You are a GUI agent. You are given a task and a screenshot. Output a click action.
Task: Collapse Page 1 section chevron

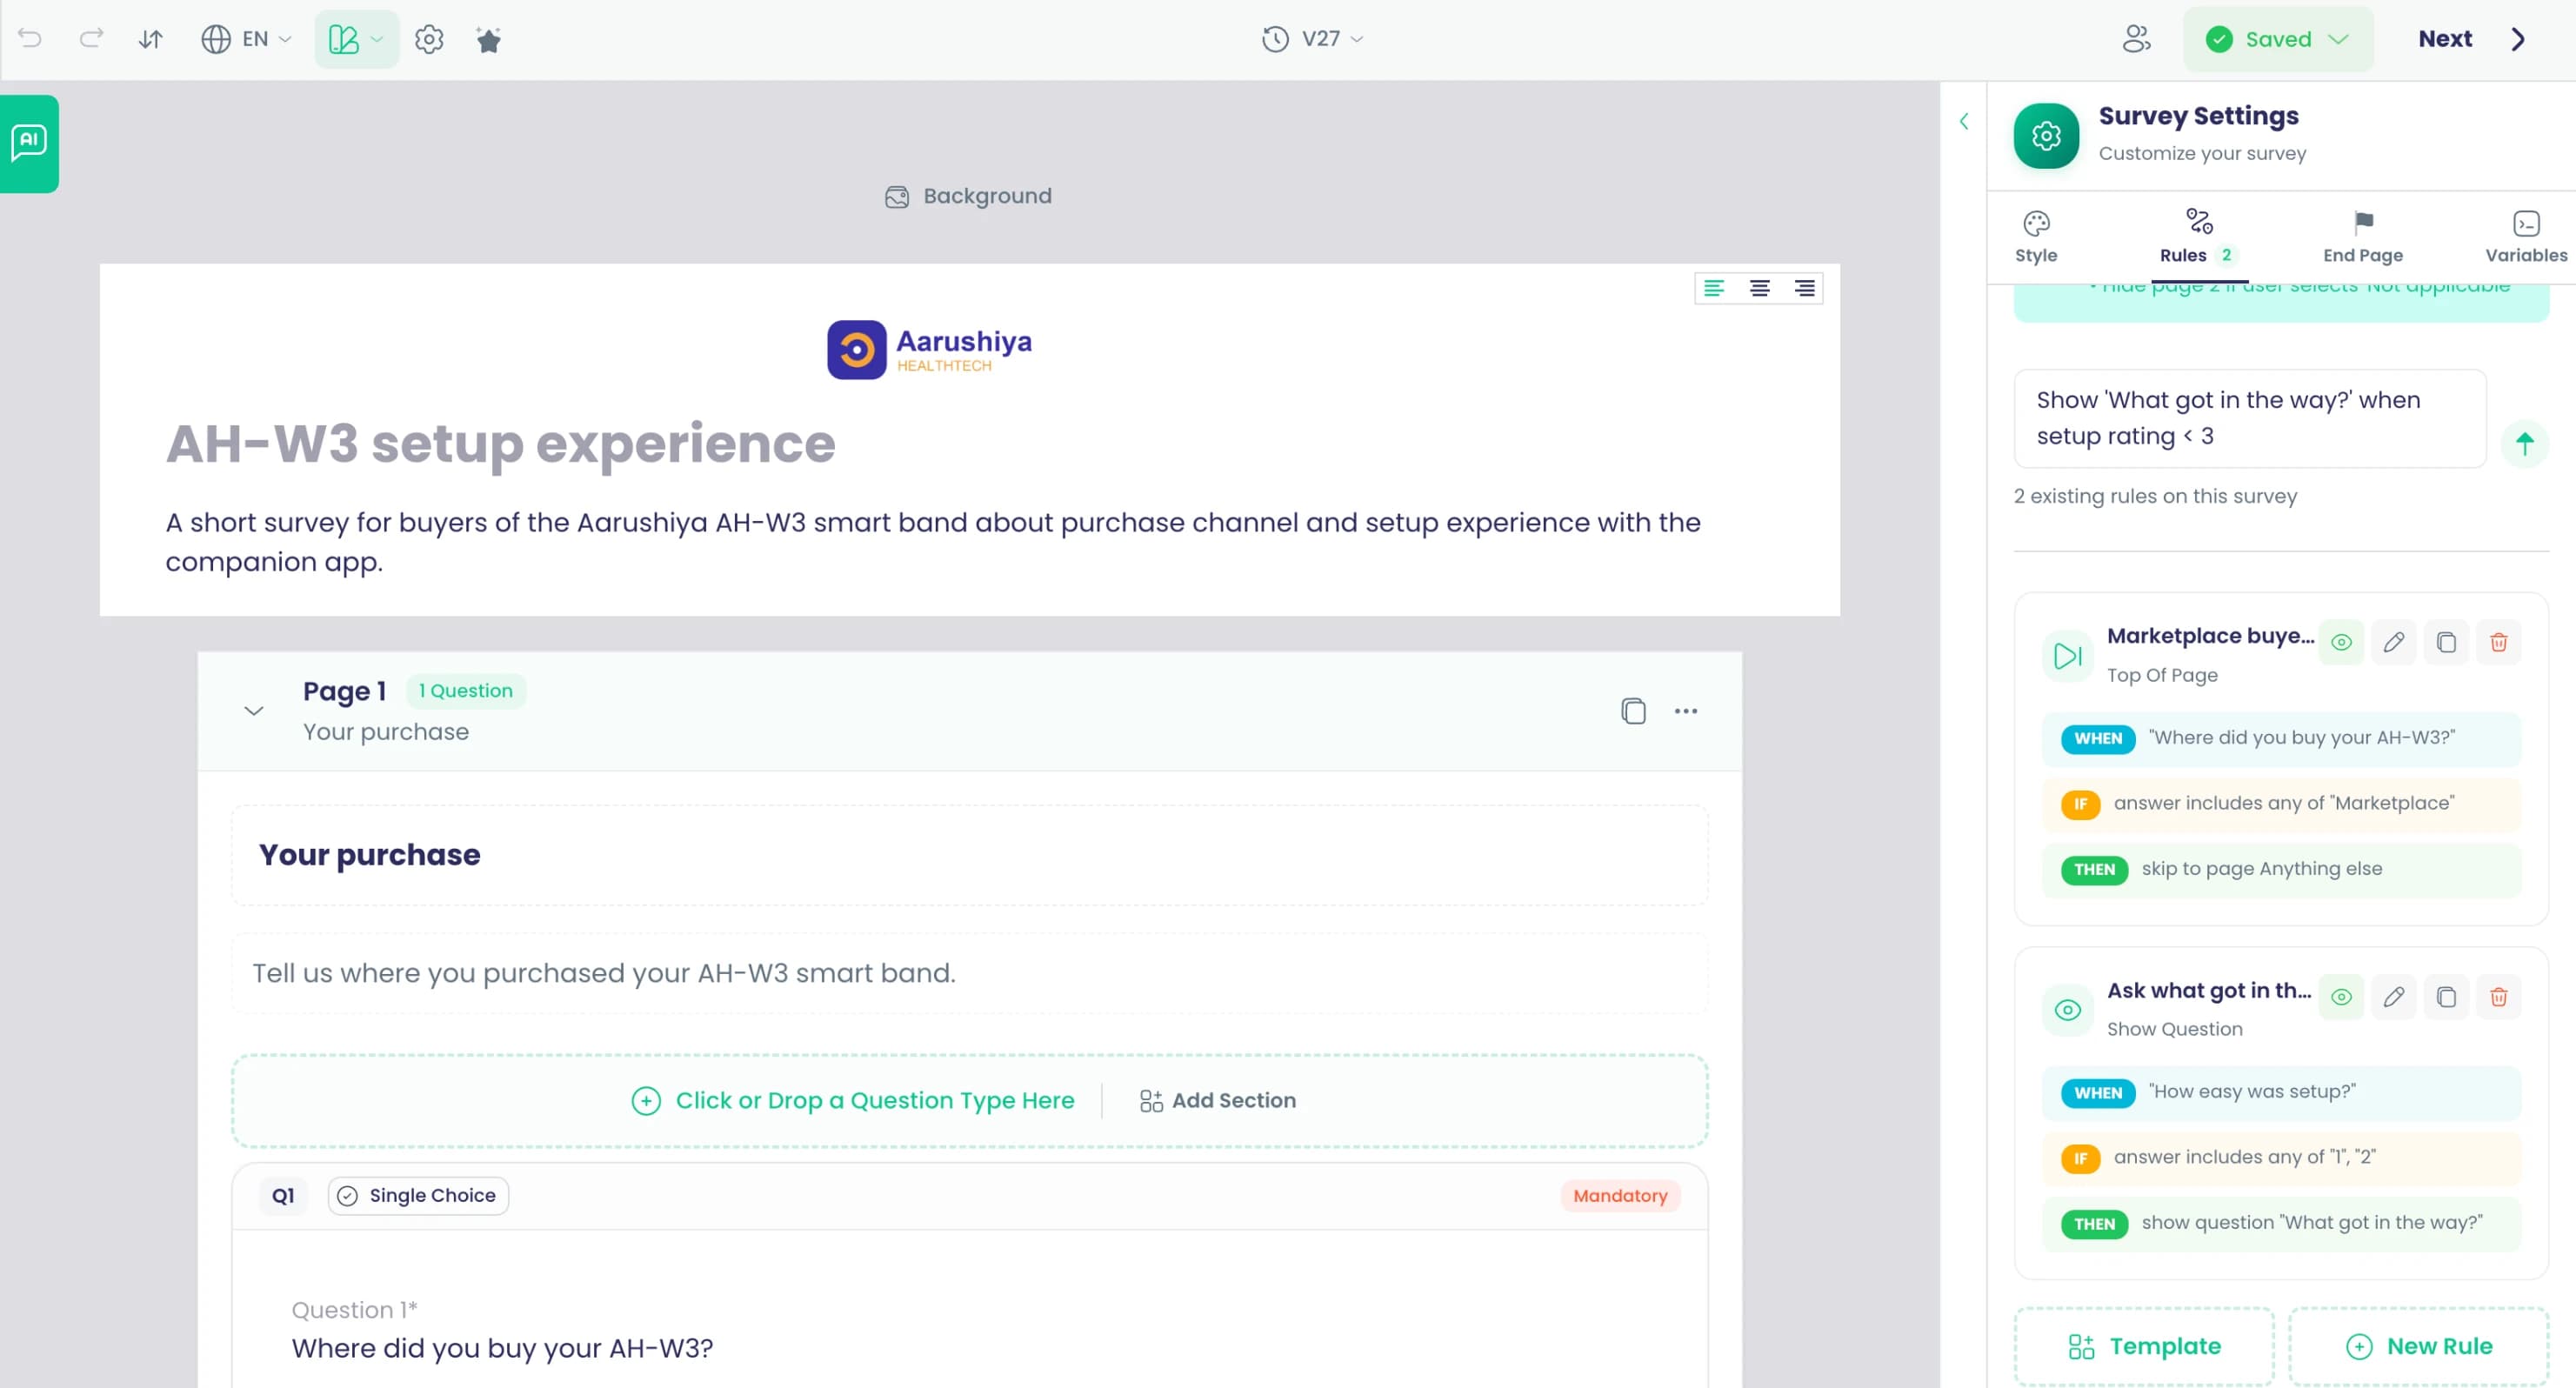pos(254,711)
